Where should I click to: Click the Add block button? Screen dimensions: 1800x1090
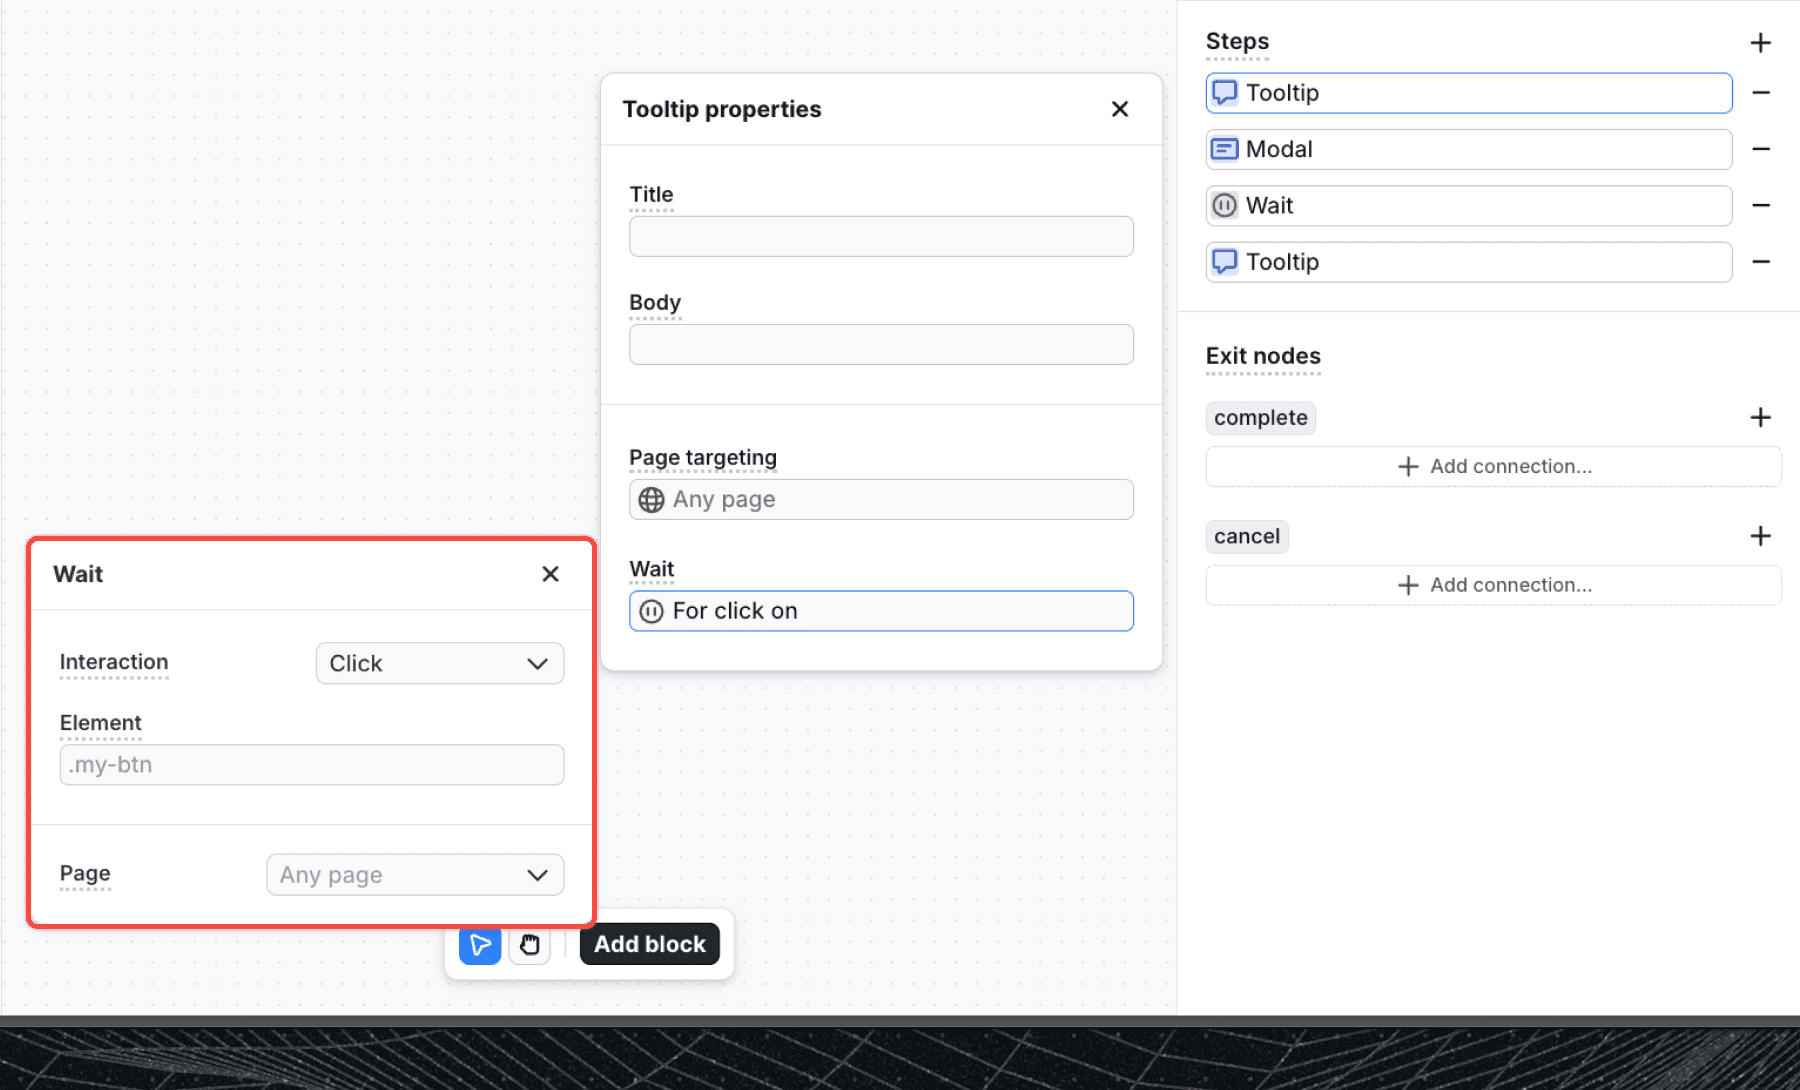coord(649,945)
